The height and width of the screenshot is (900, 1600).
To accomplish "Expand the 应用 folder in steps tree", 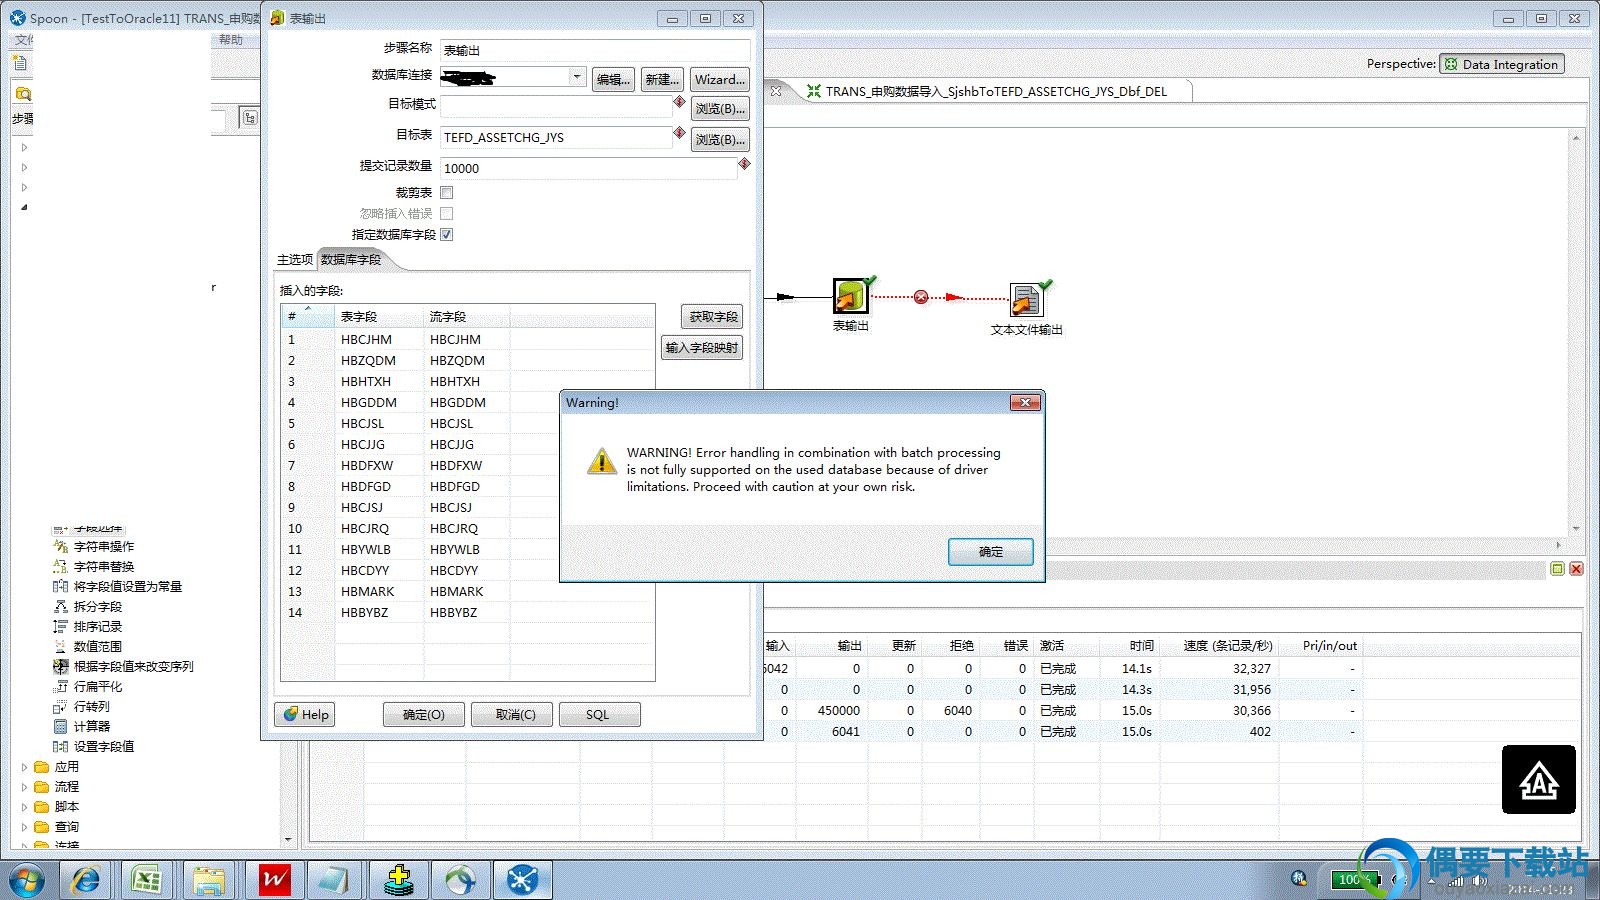I will click(x=24, y=767).
